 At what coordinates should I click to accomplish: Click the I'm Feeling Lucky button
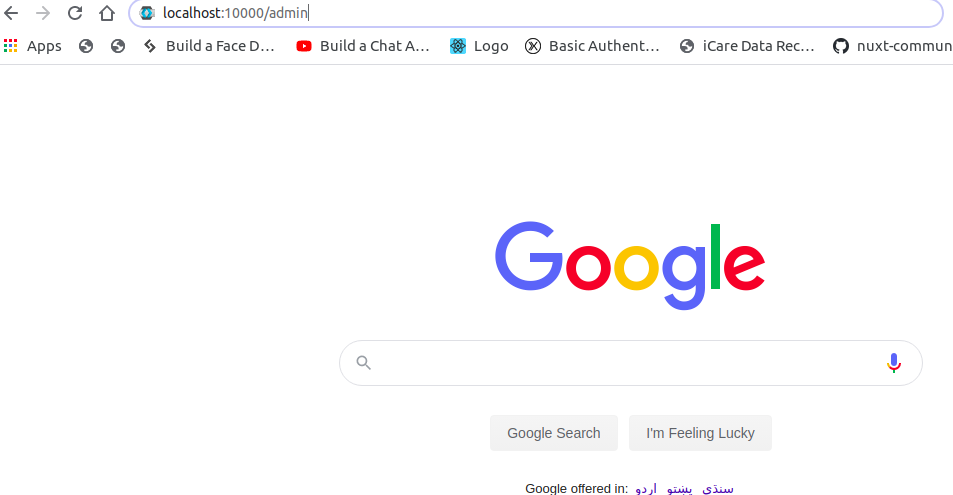(700, 433)
